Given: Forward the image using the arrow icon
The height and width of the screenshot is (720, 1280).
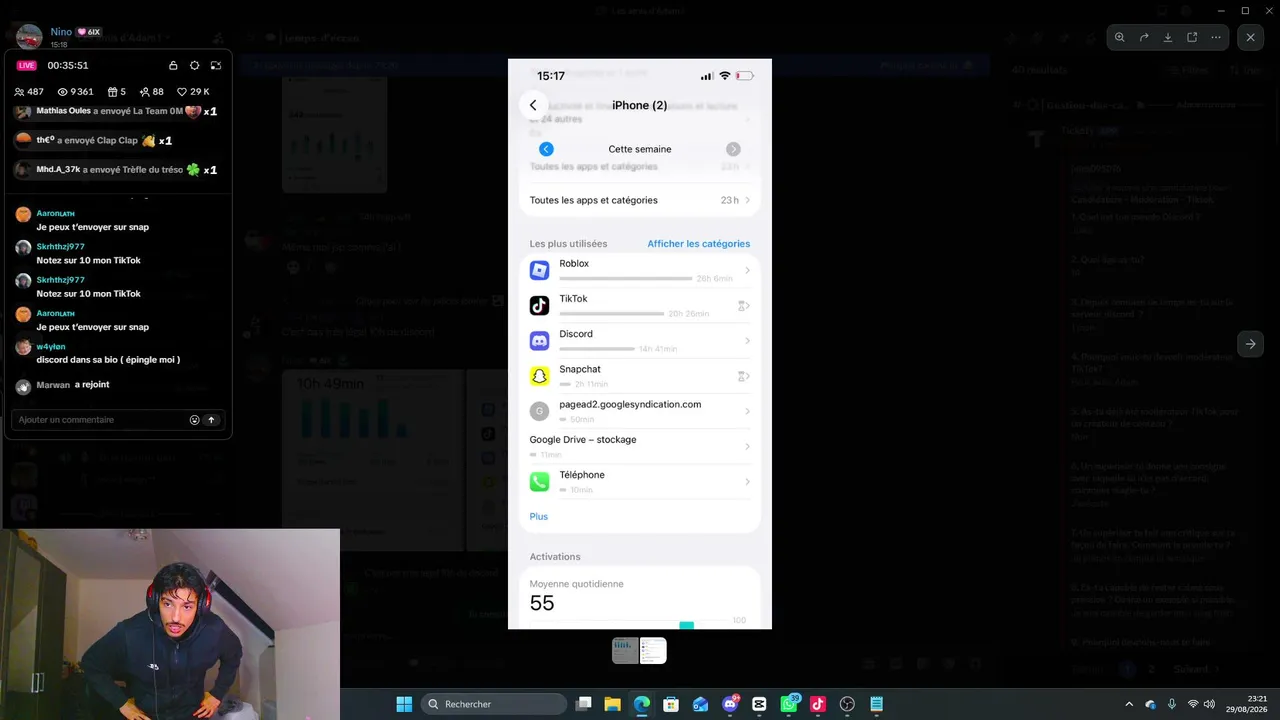Looking at the screenshot, I should [x=1144, y=37].
